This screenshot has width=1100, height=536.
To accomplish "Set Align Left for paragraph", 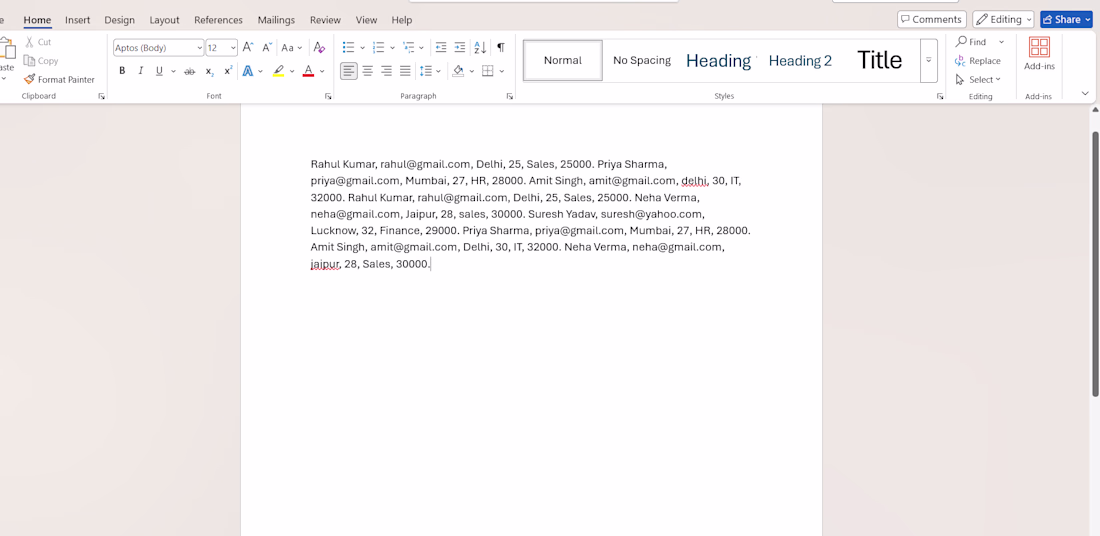I will pos(349,71).
